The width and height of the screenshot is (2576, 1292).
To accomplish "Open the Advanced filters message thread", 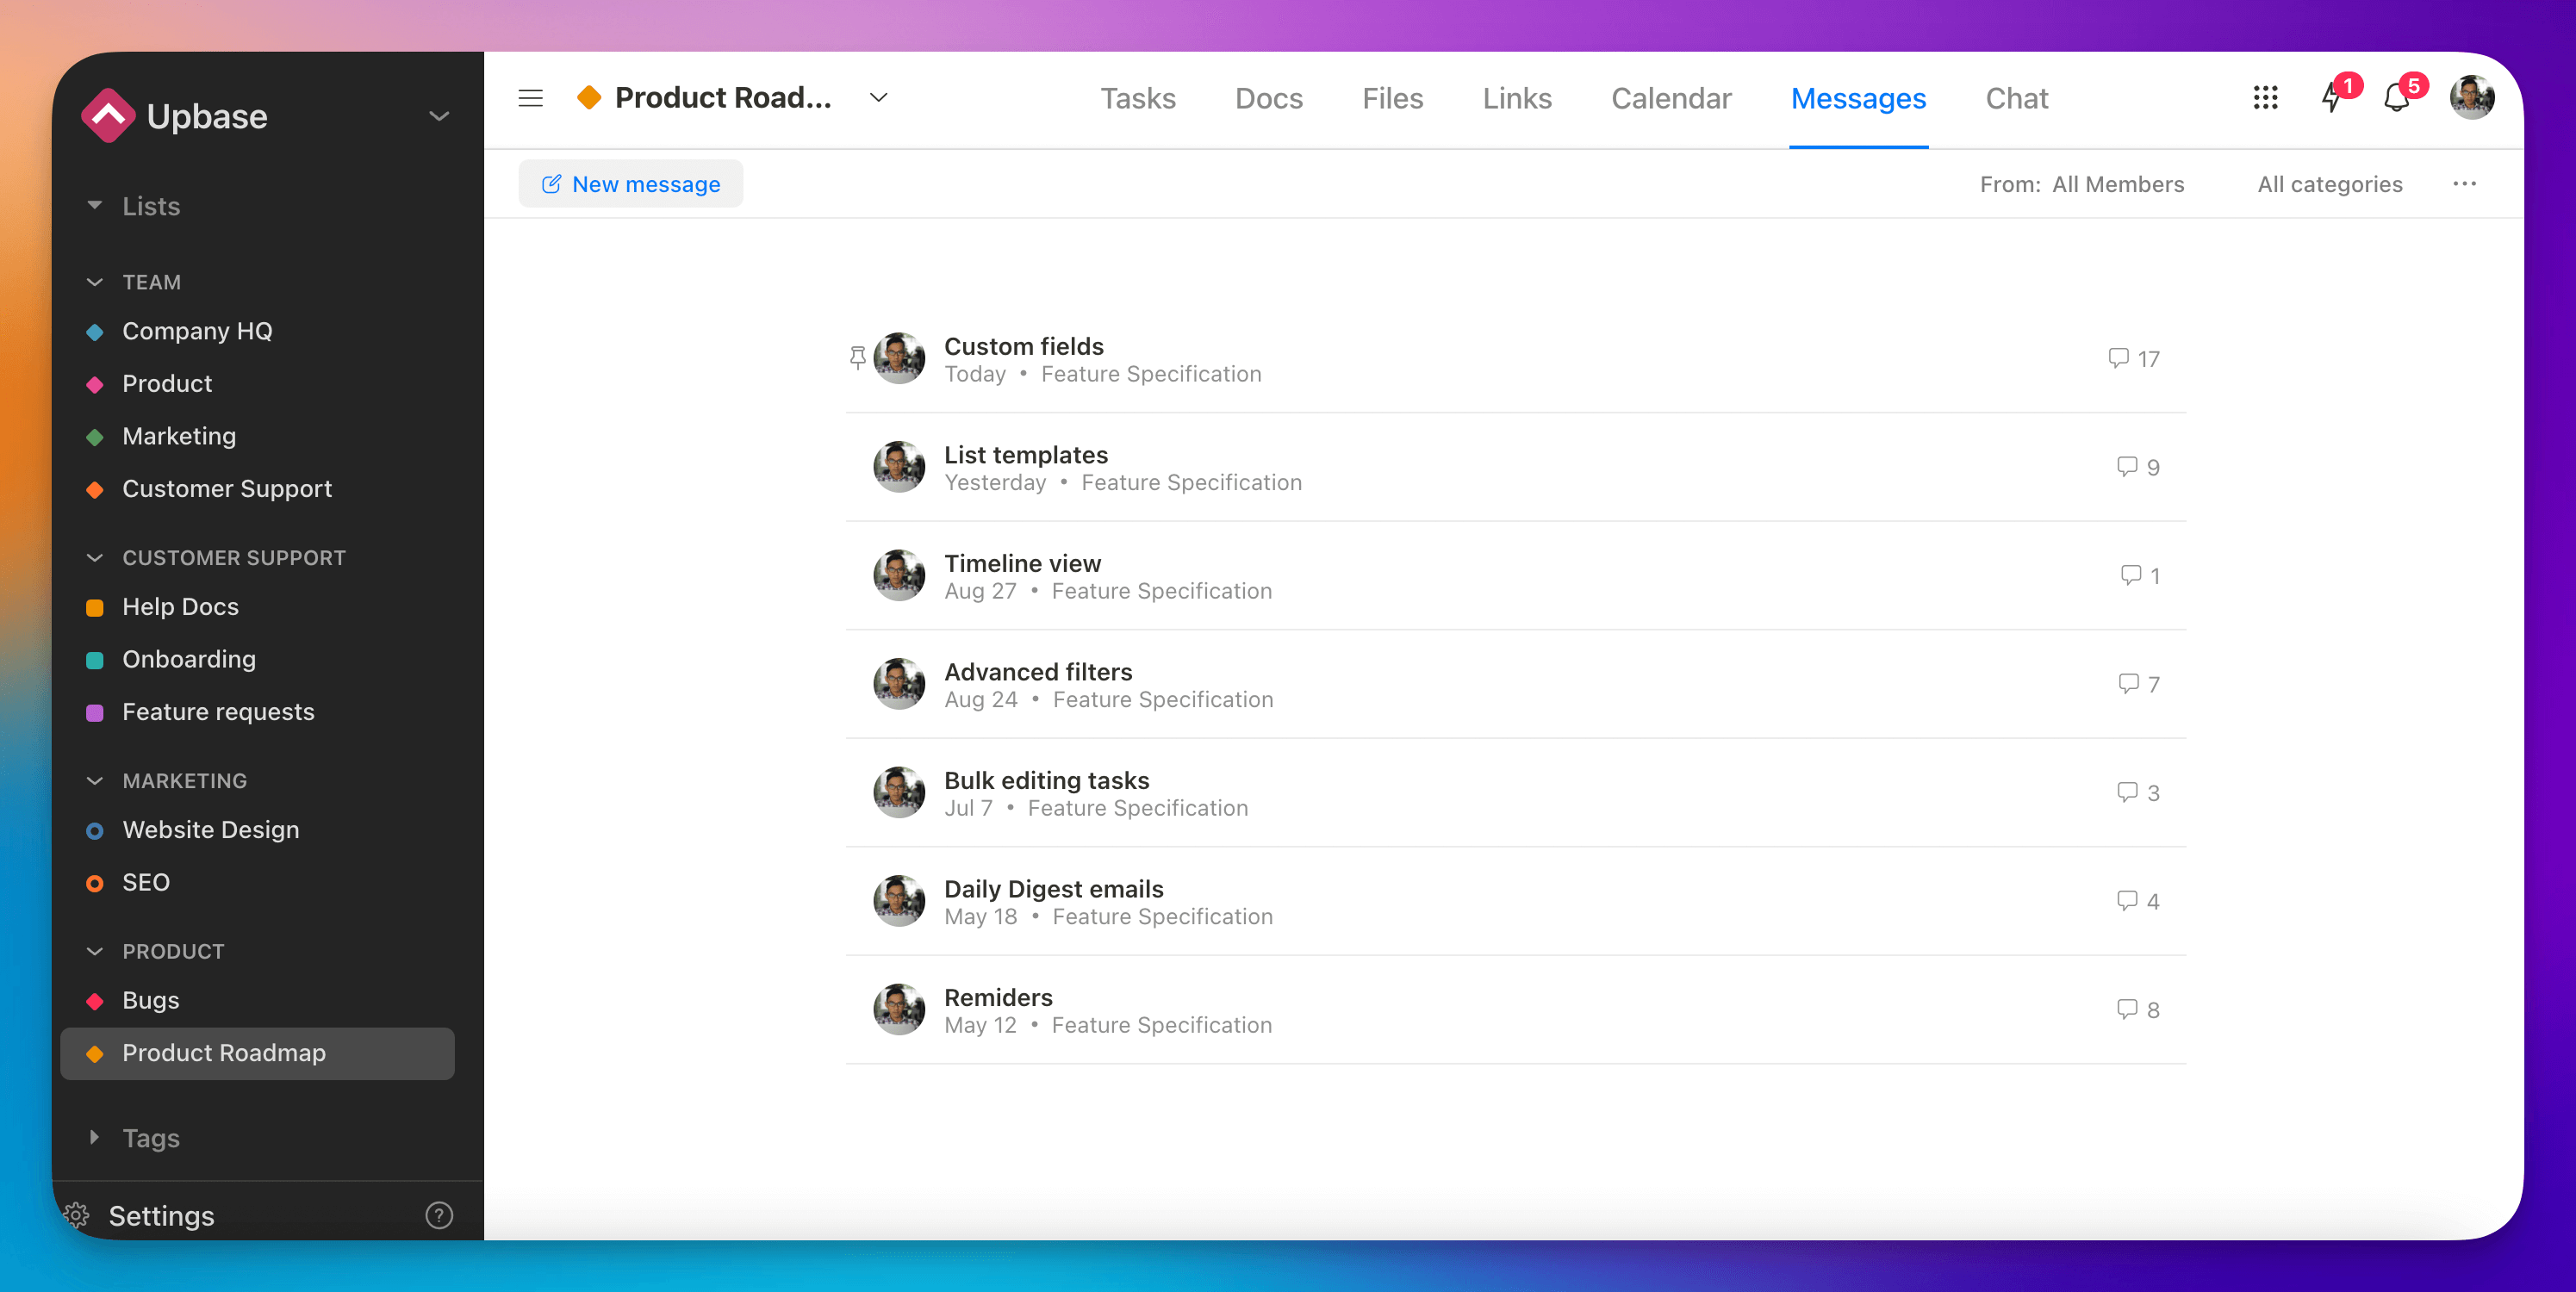I will tap(1039, 672).
